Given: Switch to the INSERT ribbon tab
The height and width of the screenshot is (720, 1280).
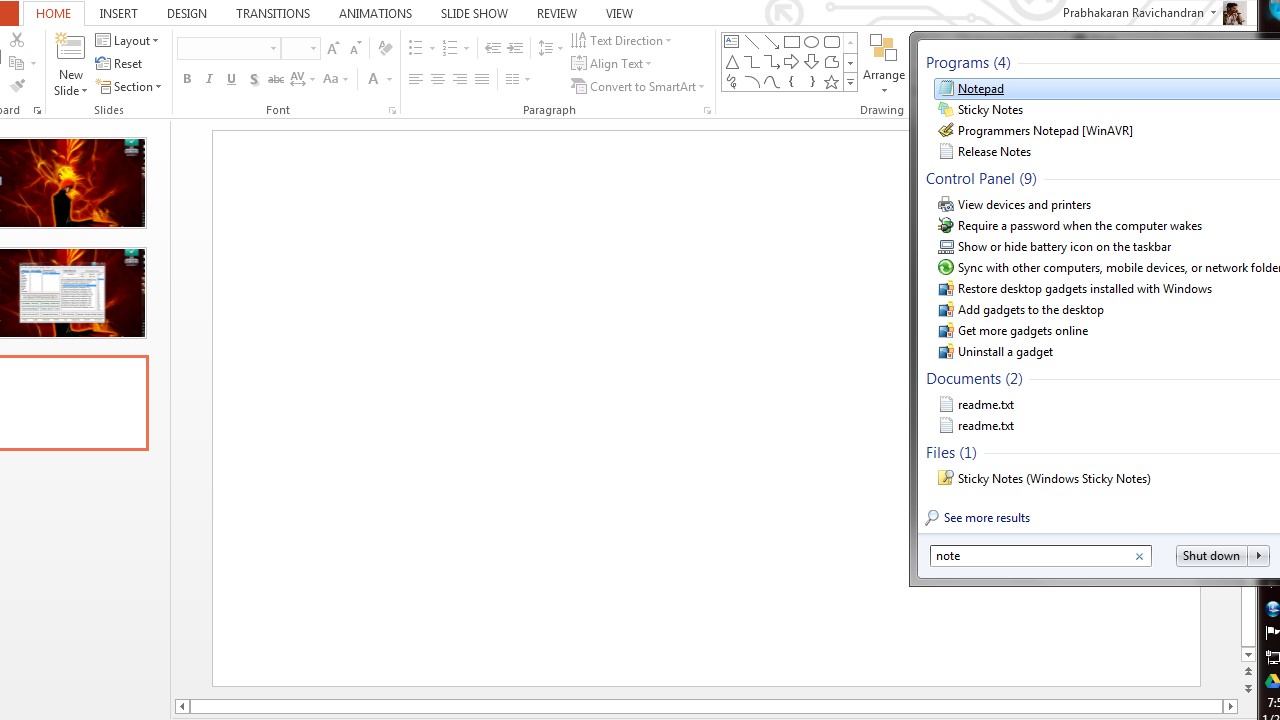Looking at the screenshot, I should pos(118,14).
